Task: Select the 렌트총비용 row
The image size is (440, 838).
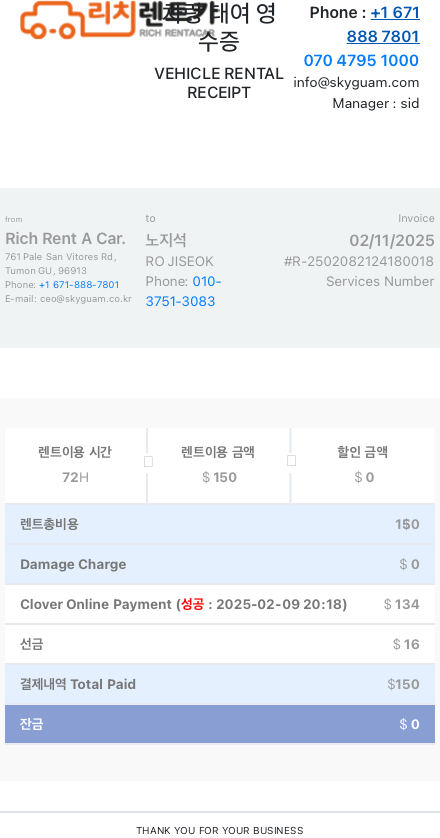Action: (220, 524)
